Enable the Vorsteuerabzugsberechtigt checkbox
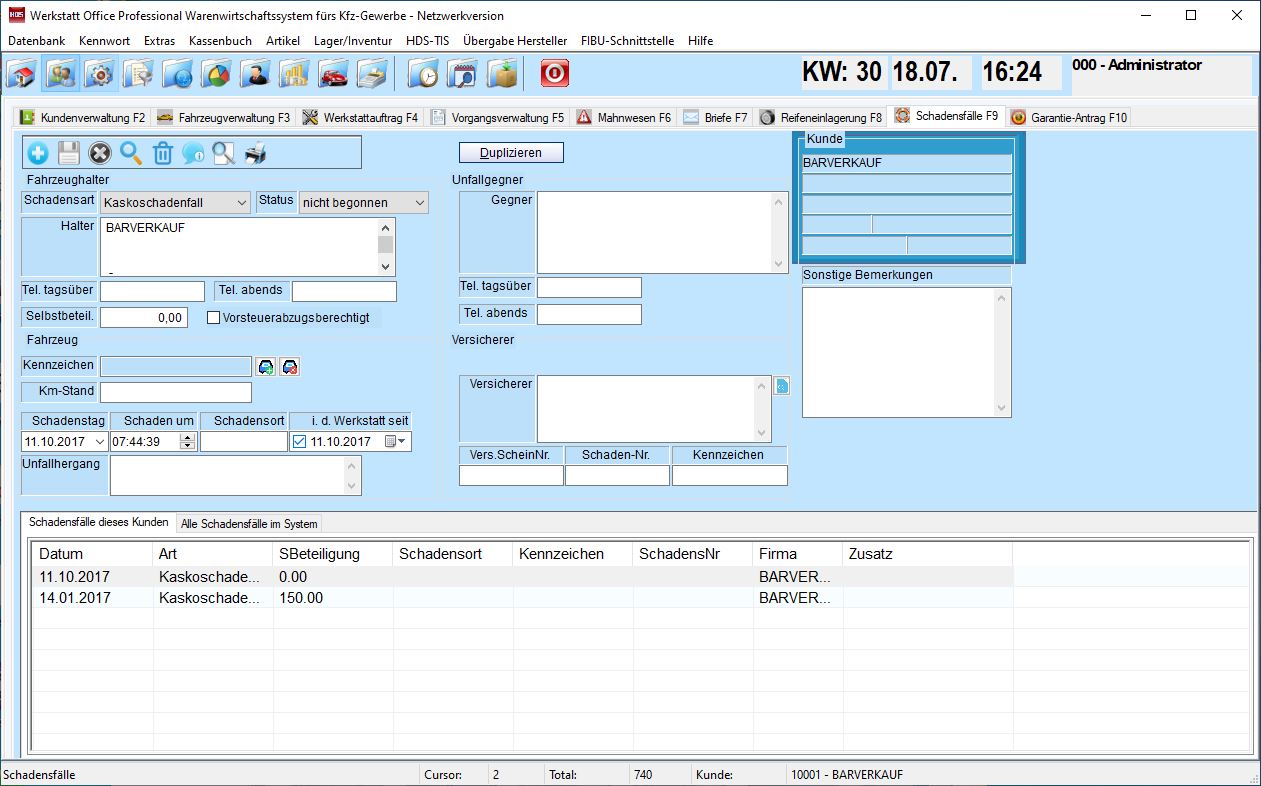The width and height of the screenshot is (1261, 786). coord(214,317)
